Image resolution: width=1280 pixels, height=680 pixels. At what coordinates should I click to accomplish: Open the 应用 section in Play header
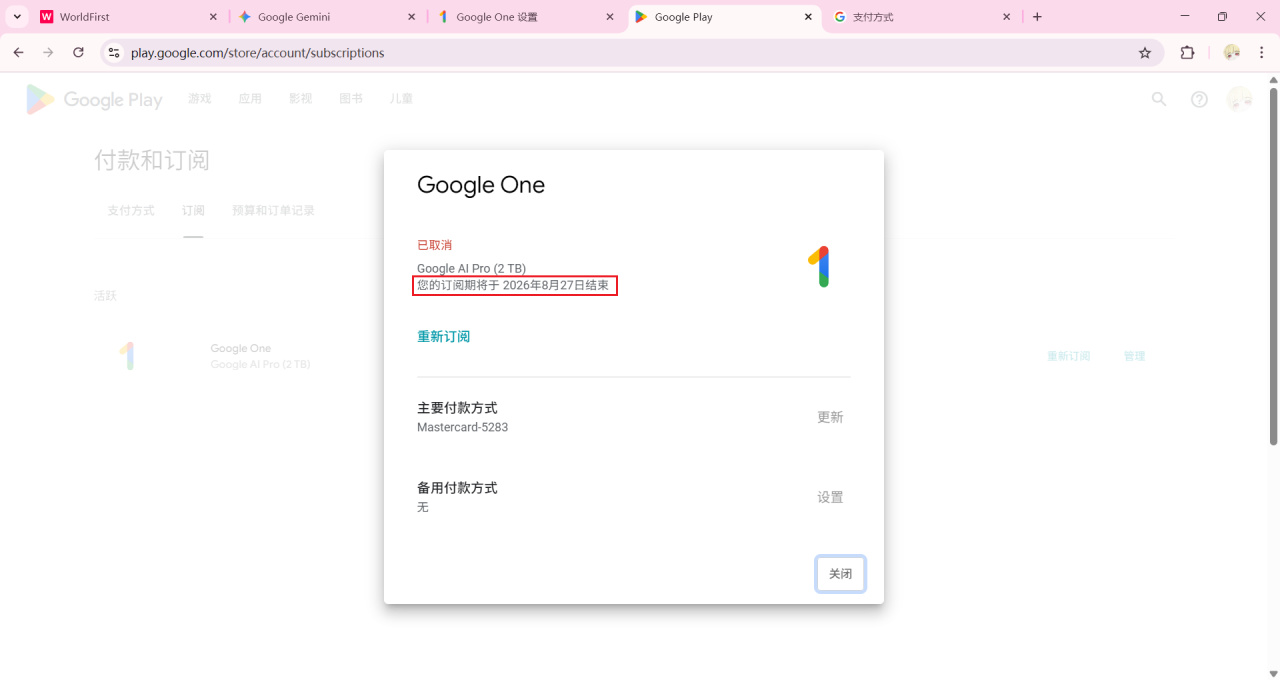250,99
